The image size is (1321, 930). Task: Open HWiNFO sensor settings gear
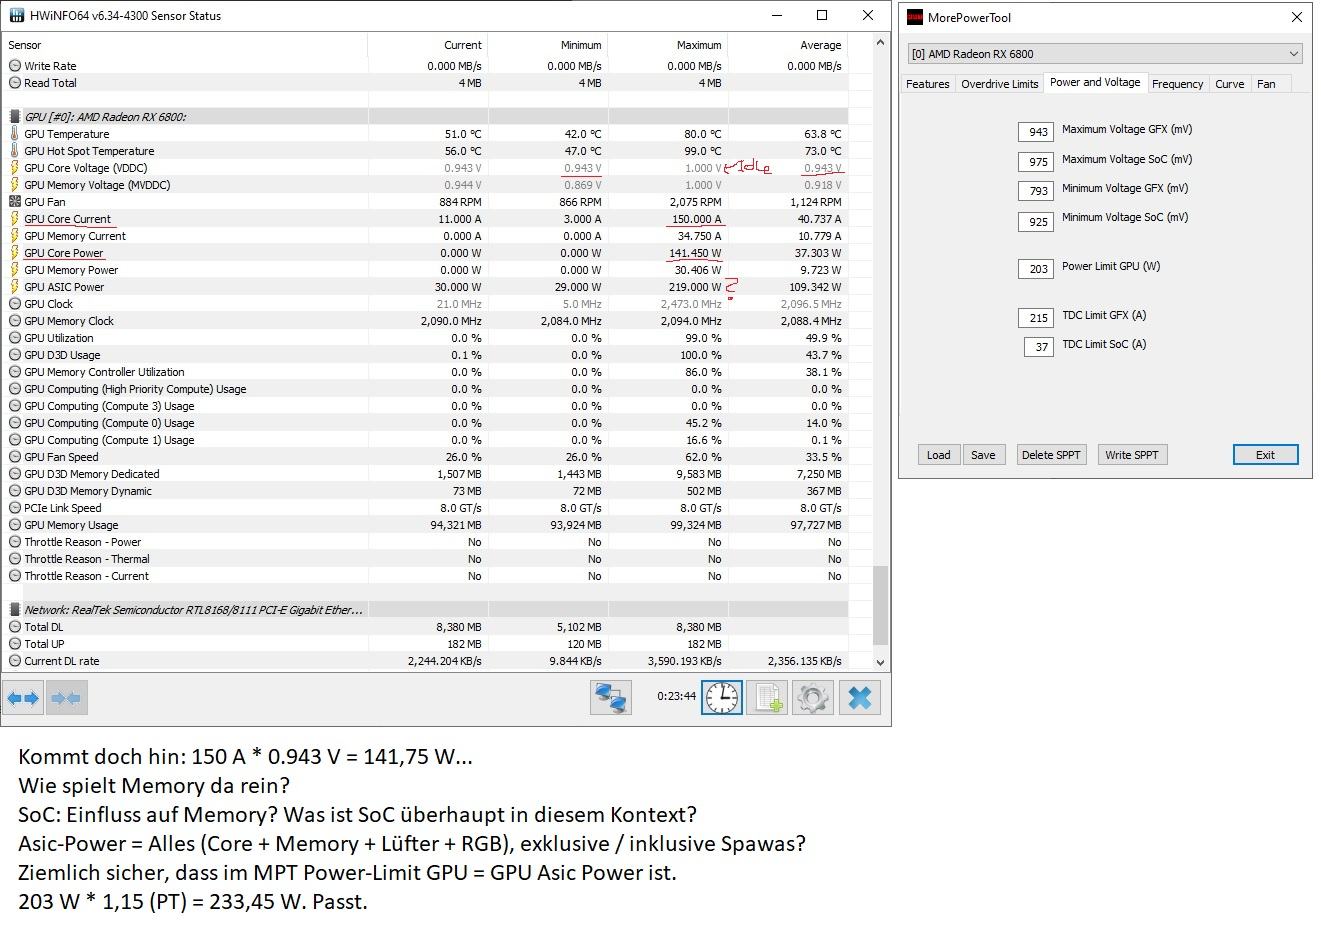coord(813,698)
